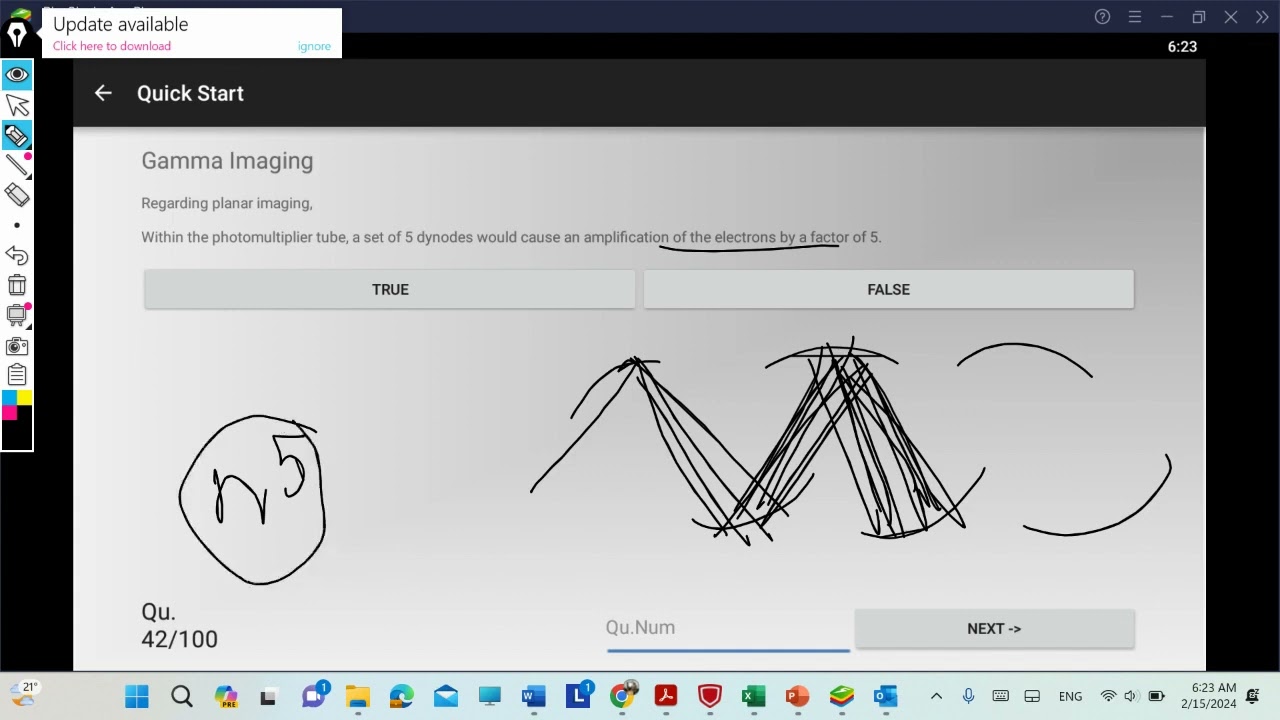Open weather widget showing 21°
1280x720 pixels.
(22, 693)
